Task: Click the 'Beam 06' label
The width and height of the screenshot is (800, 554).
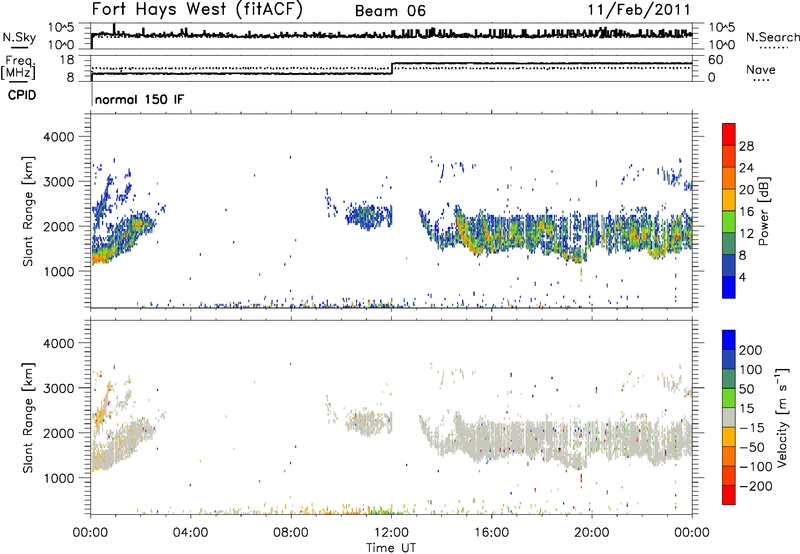Action: click(390, 11)
